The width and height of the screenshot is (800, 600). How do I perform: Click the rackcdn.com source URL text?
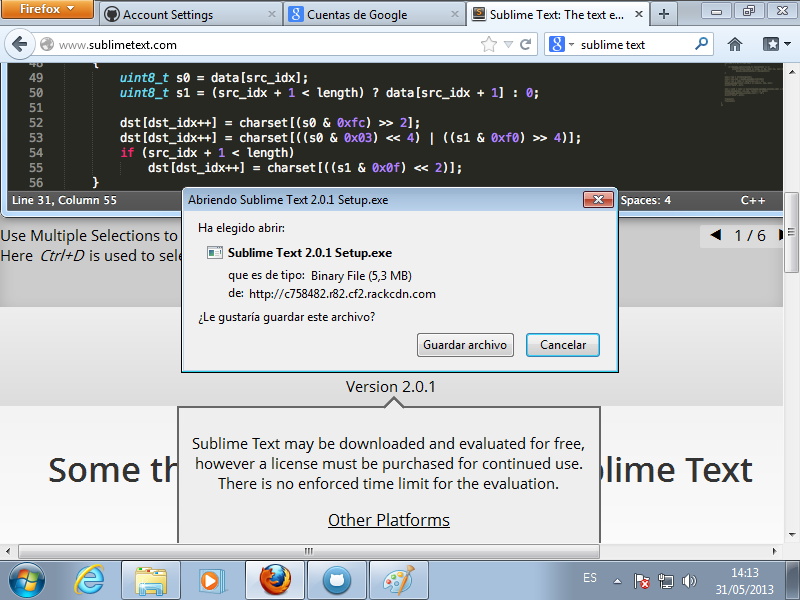click(x=342, y=294)
